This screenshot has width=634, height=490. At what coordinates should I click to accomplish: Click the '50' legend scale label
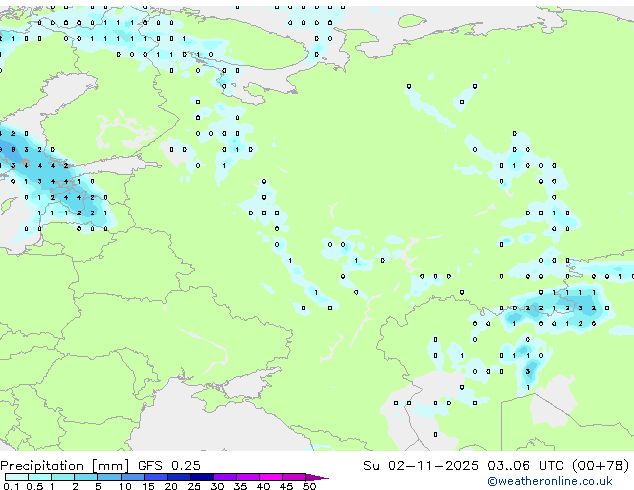(309, 486)
